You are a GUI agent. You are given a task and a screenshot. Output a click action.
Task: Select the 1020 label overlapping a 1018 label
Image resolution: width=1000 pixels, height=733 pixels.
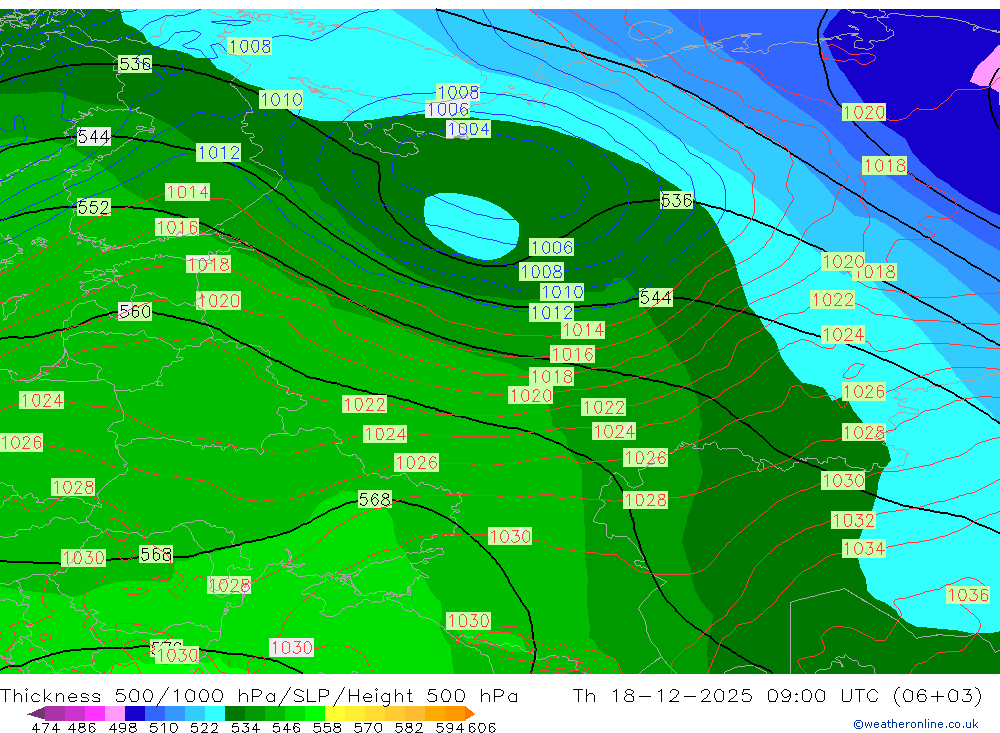coord(843,262)
